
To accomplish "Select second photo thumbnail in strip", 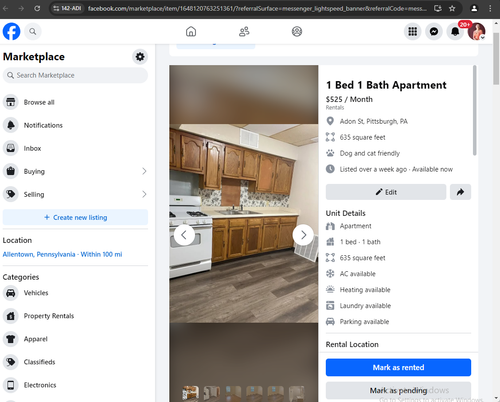I will point(212,393).
